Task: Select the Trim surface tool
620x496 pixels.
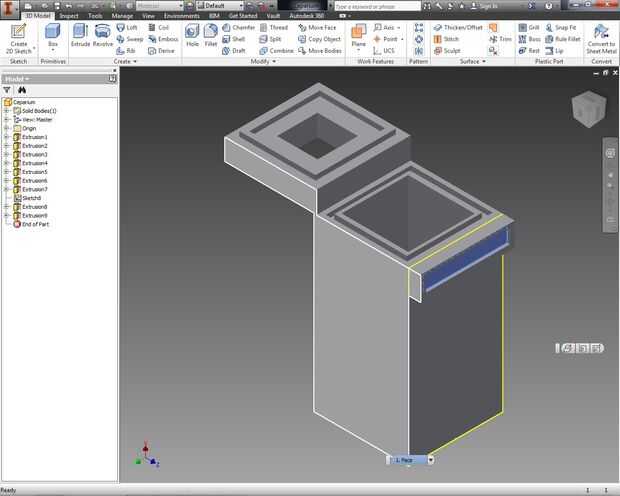Action: point(500,39)
